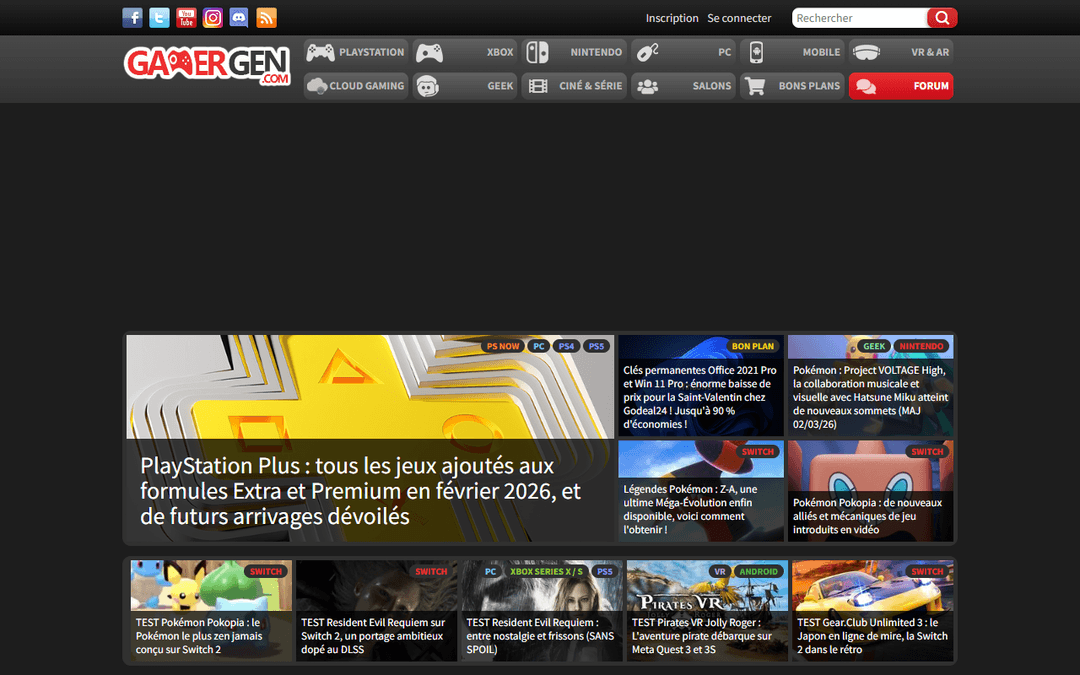Open the NINTENDO menu label
The width and height of the screenshot is (1080, 675).
pyautogui.click(x=596, y=52)
